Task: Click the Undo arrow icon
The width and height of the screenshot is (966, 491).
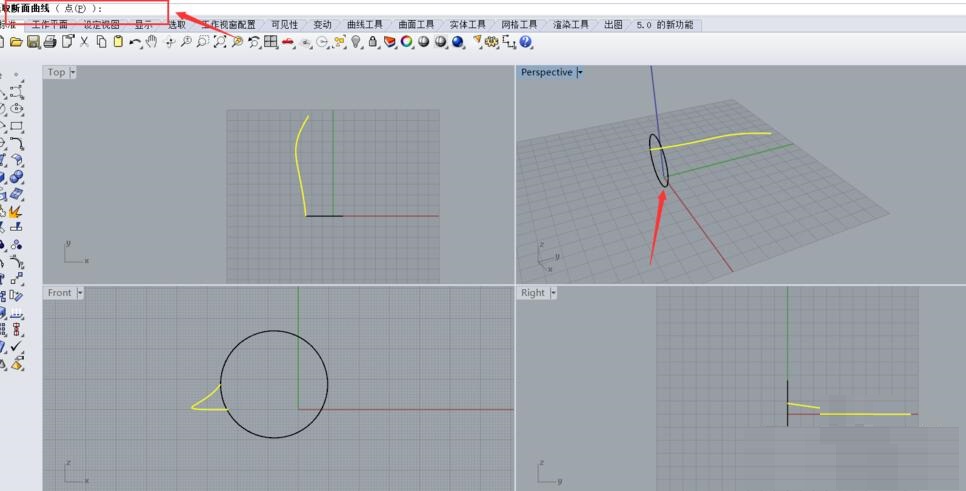Action: 134,42
